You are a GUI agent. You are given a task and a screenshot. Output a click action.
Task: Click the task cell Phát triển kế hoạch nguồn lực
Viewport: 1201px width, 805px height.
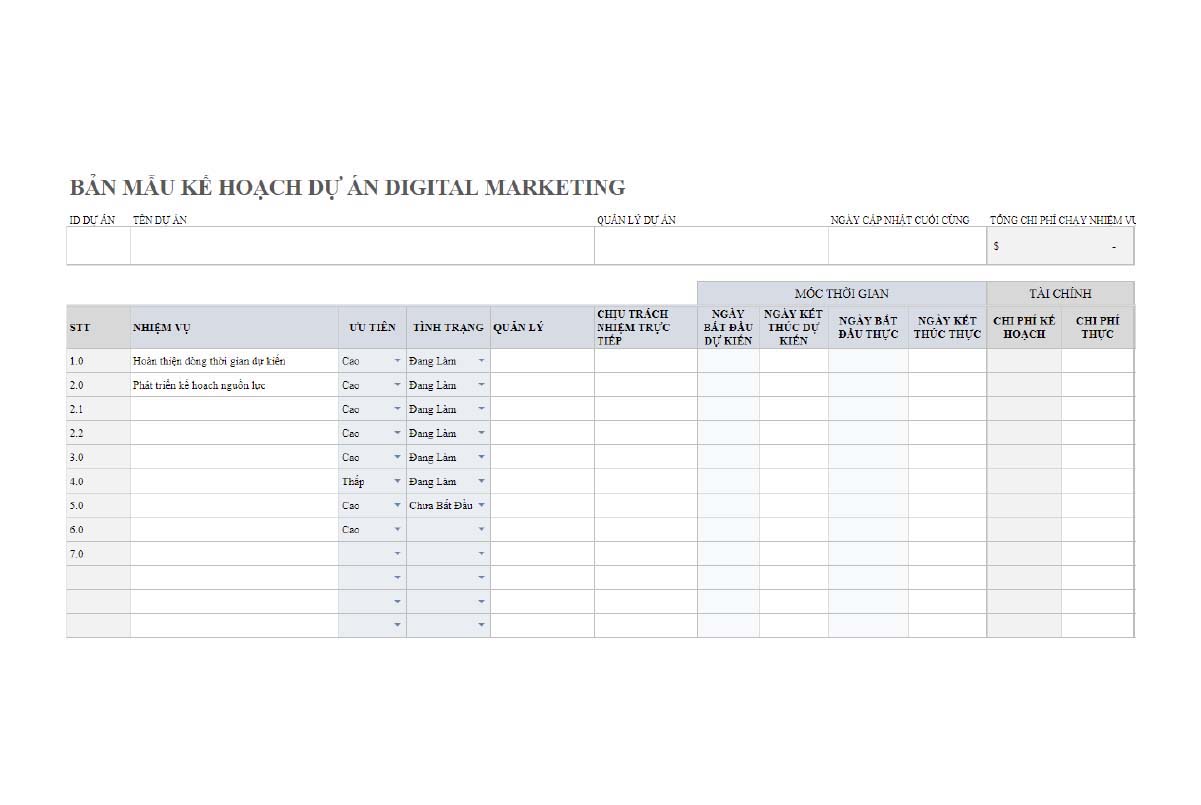click(234, 385)
